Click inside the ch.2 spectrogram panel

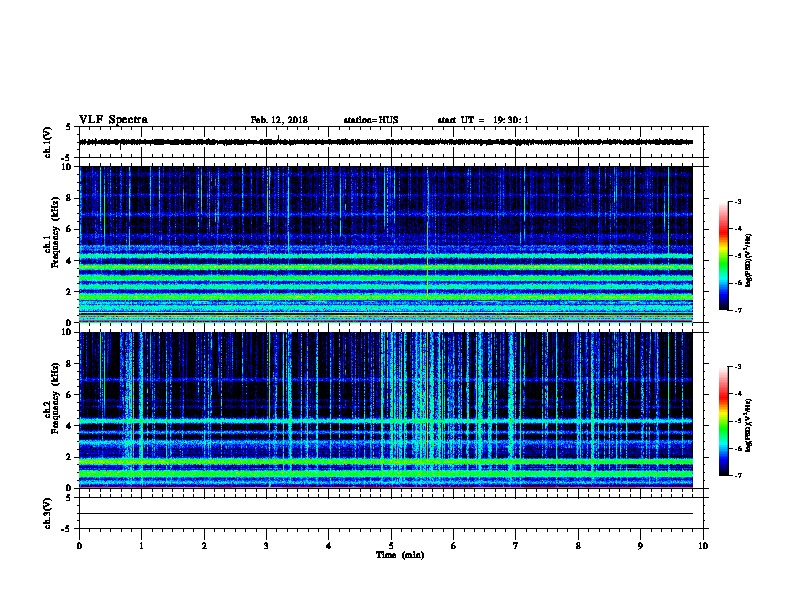tap(386, 410)
